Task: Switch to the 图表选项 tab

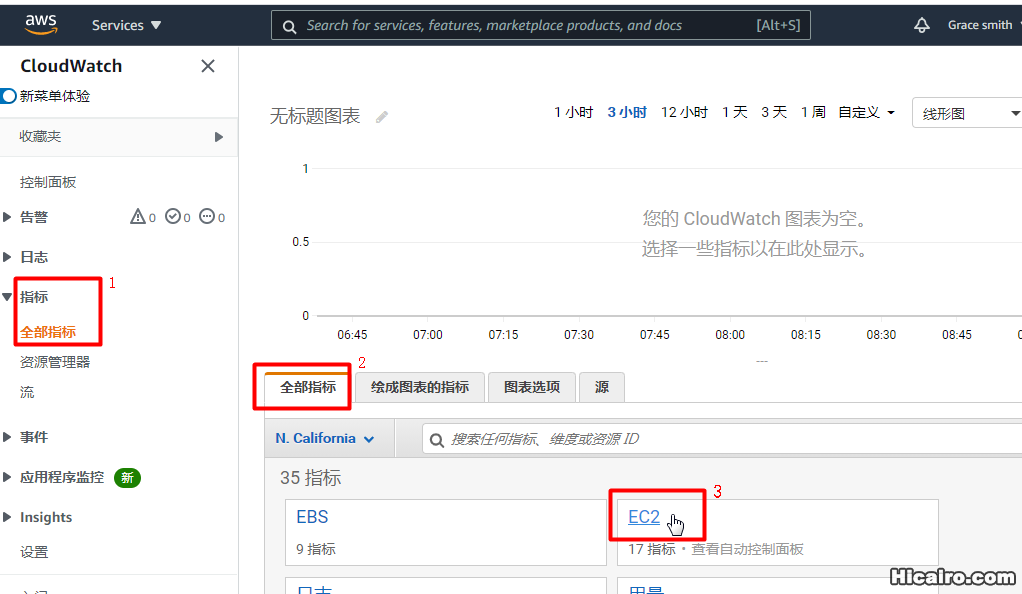Action: pyautogui.click(x=531, y=387)
